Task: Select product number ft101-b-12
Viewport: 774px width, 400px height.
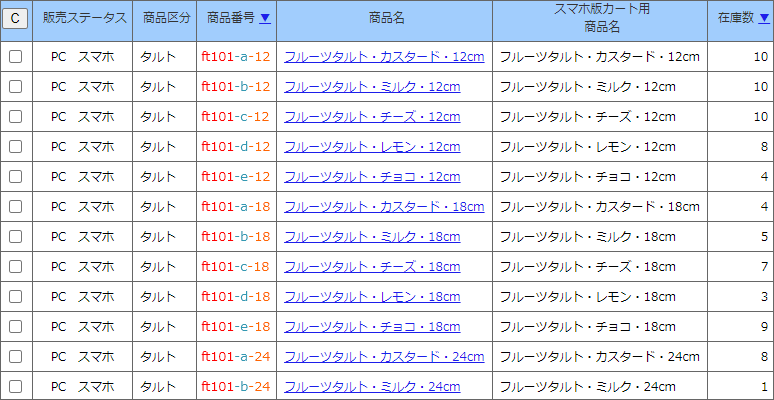Action: (236, 87)
